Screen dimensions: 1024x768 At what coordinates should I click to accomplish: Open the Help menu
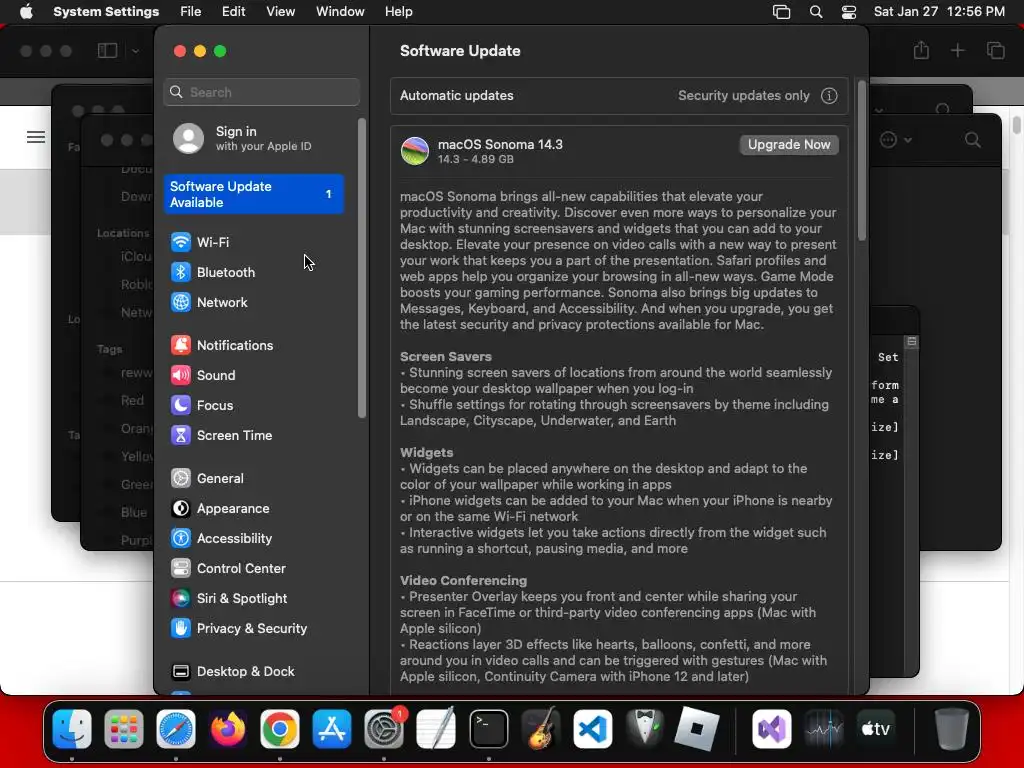coord(398,12)
